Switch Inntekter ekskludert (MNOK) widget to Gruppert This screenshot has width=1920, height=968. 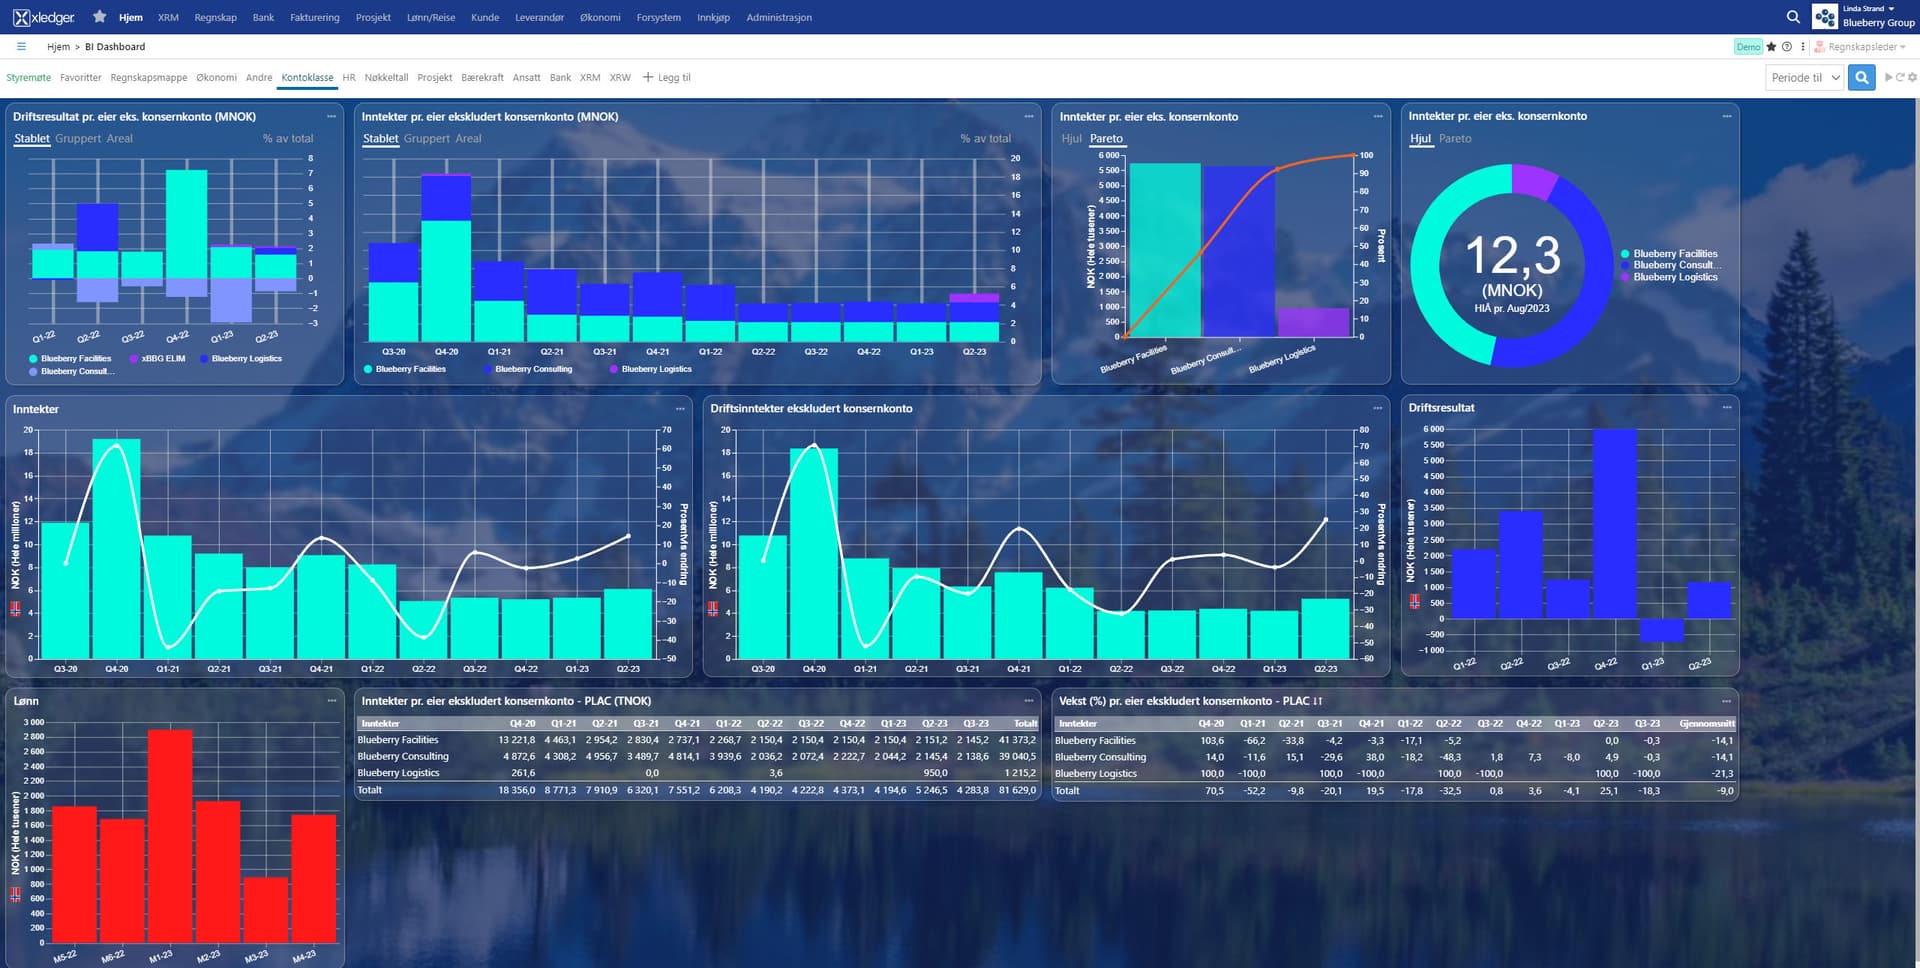click(427, 139)
